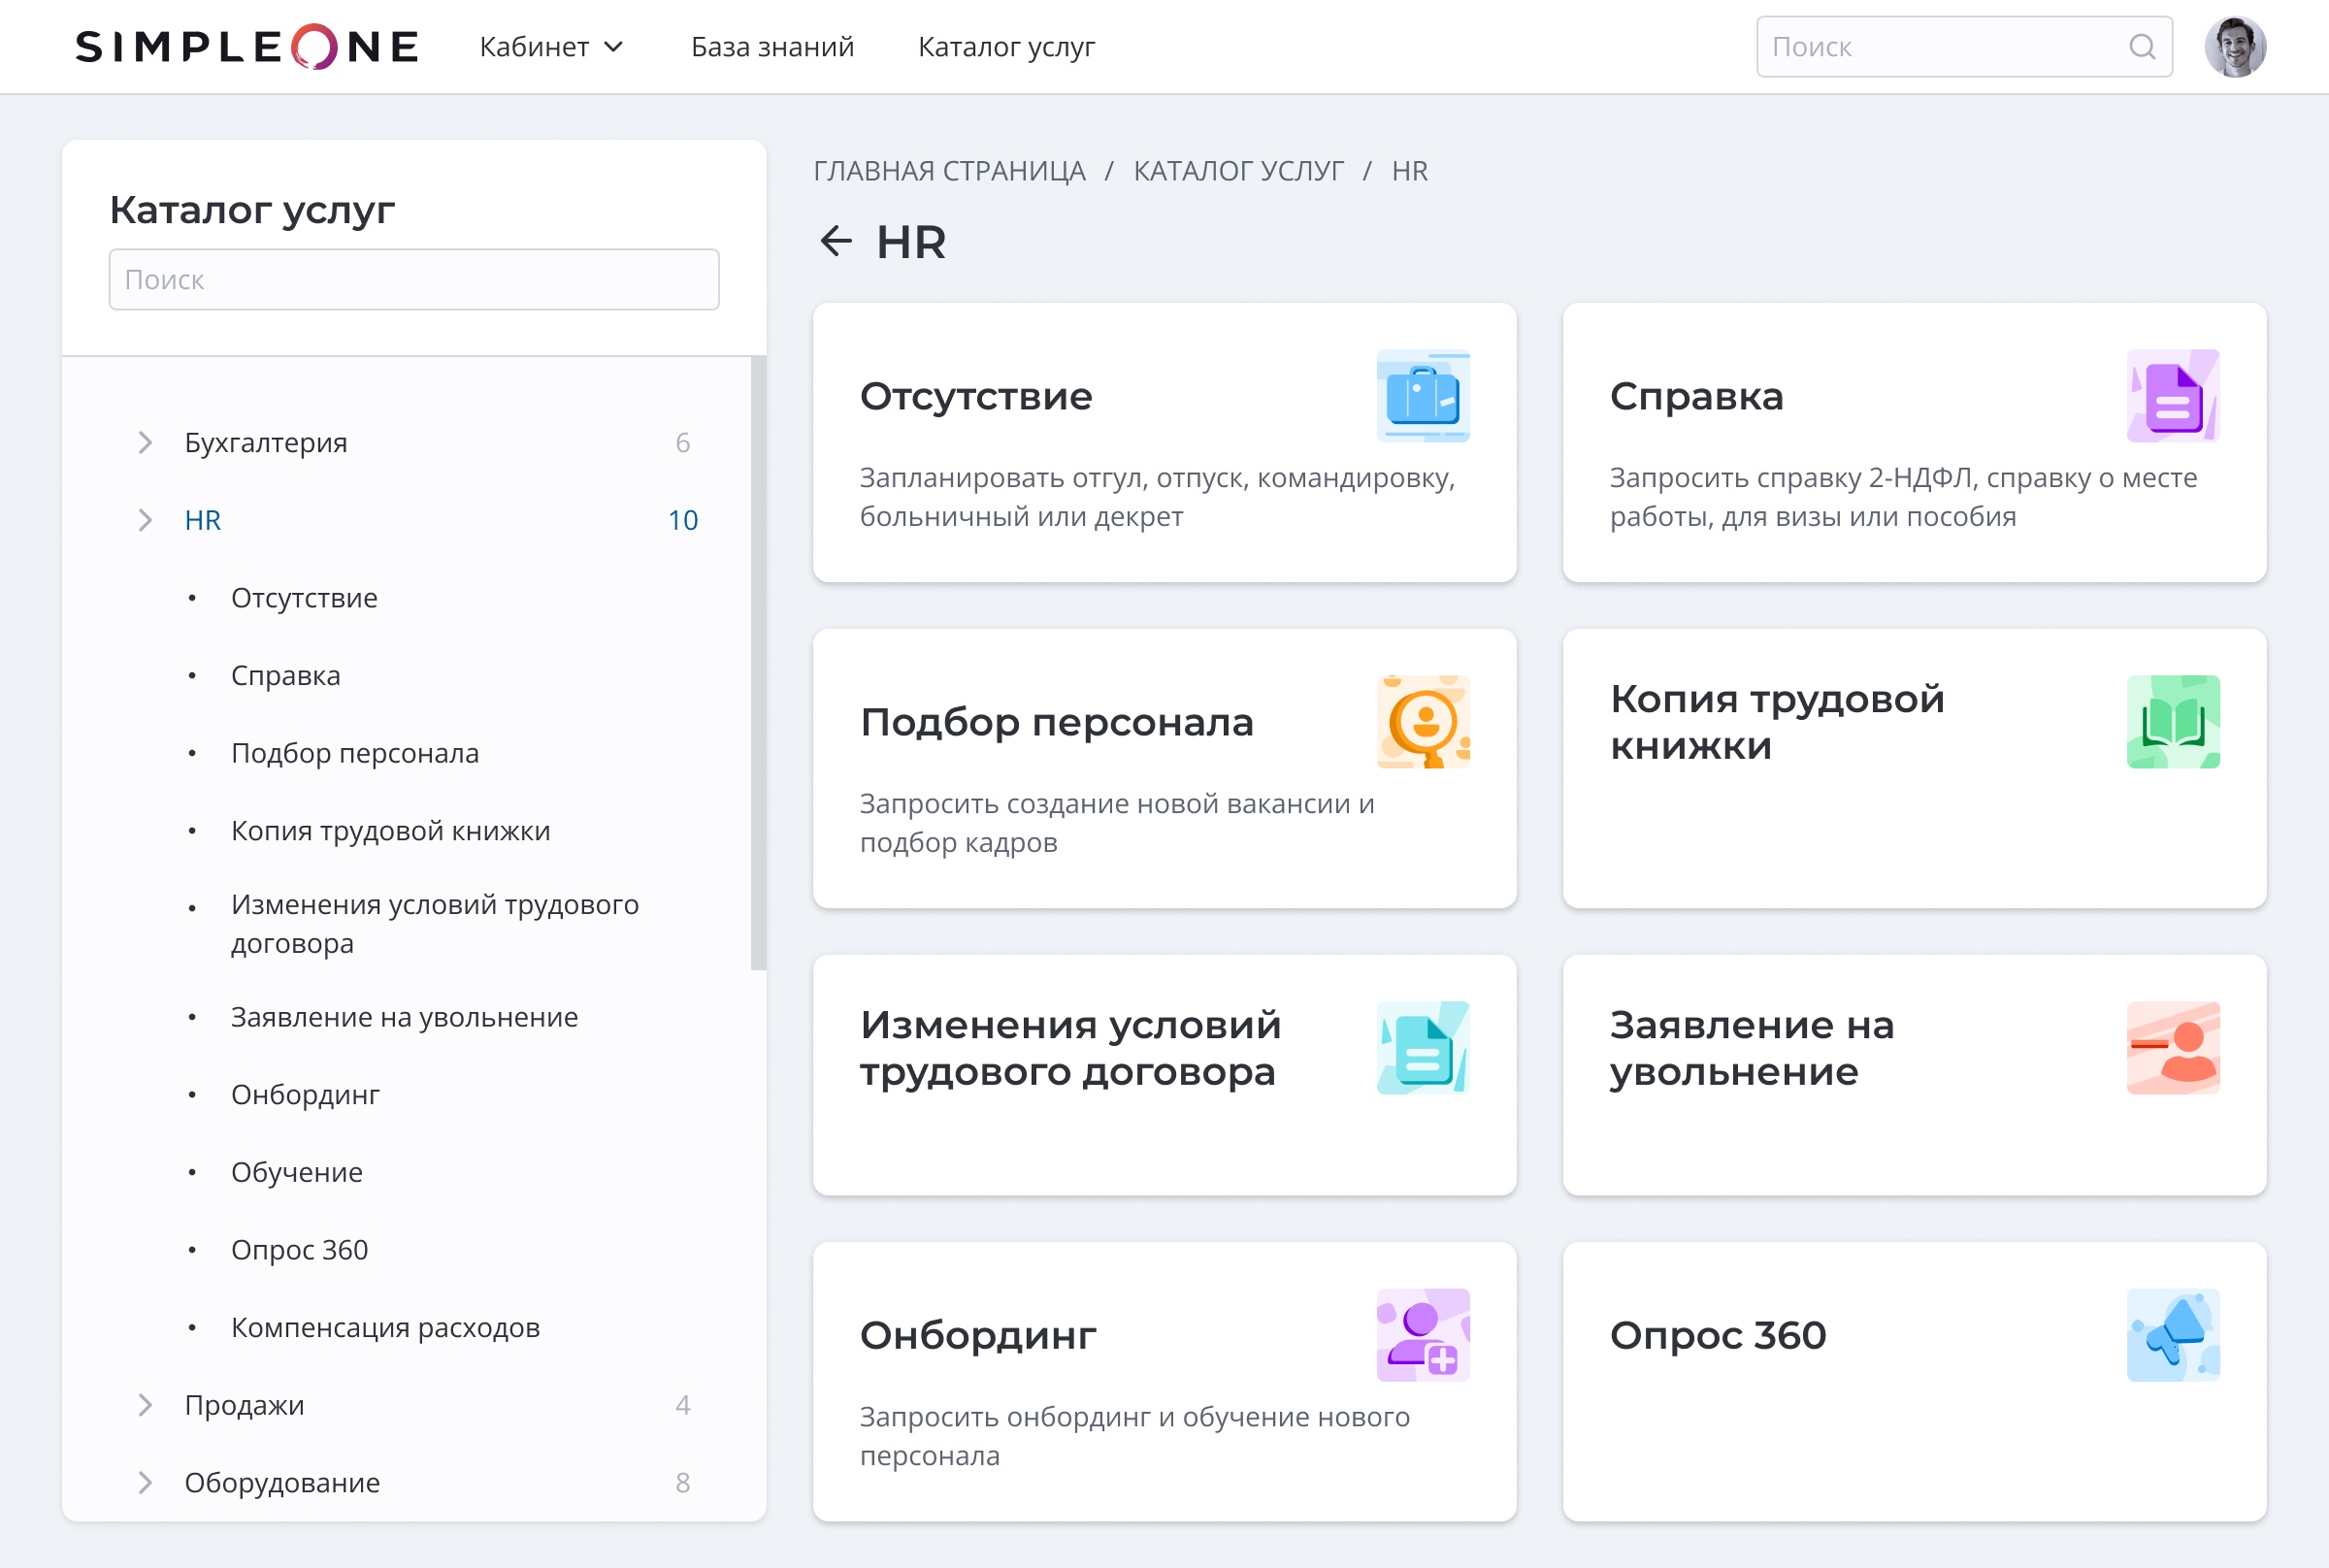
Task: Click the purple add-user icon on Онбординг card
Action: pyautogui.click(x=1422, y=1335)
